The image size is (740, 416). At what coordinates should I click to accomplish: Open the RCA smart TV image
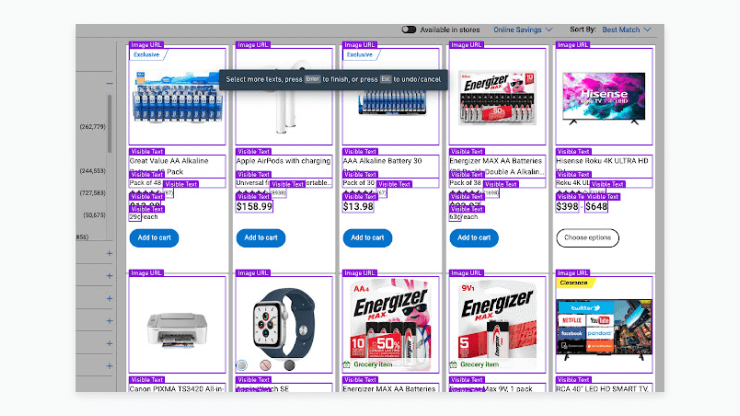(604, 325)
